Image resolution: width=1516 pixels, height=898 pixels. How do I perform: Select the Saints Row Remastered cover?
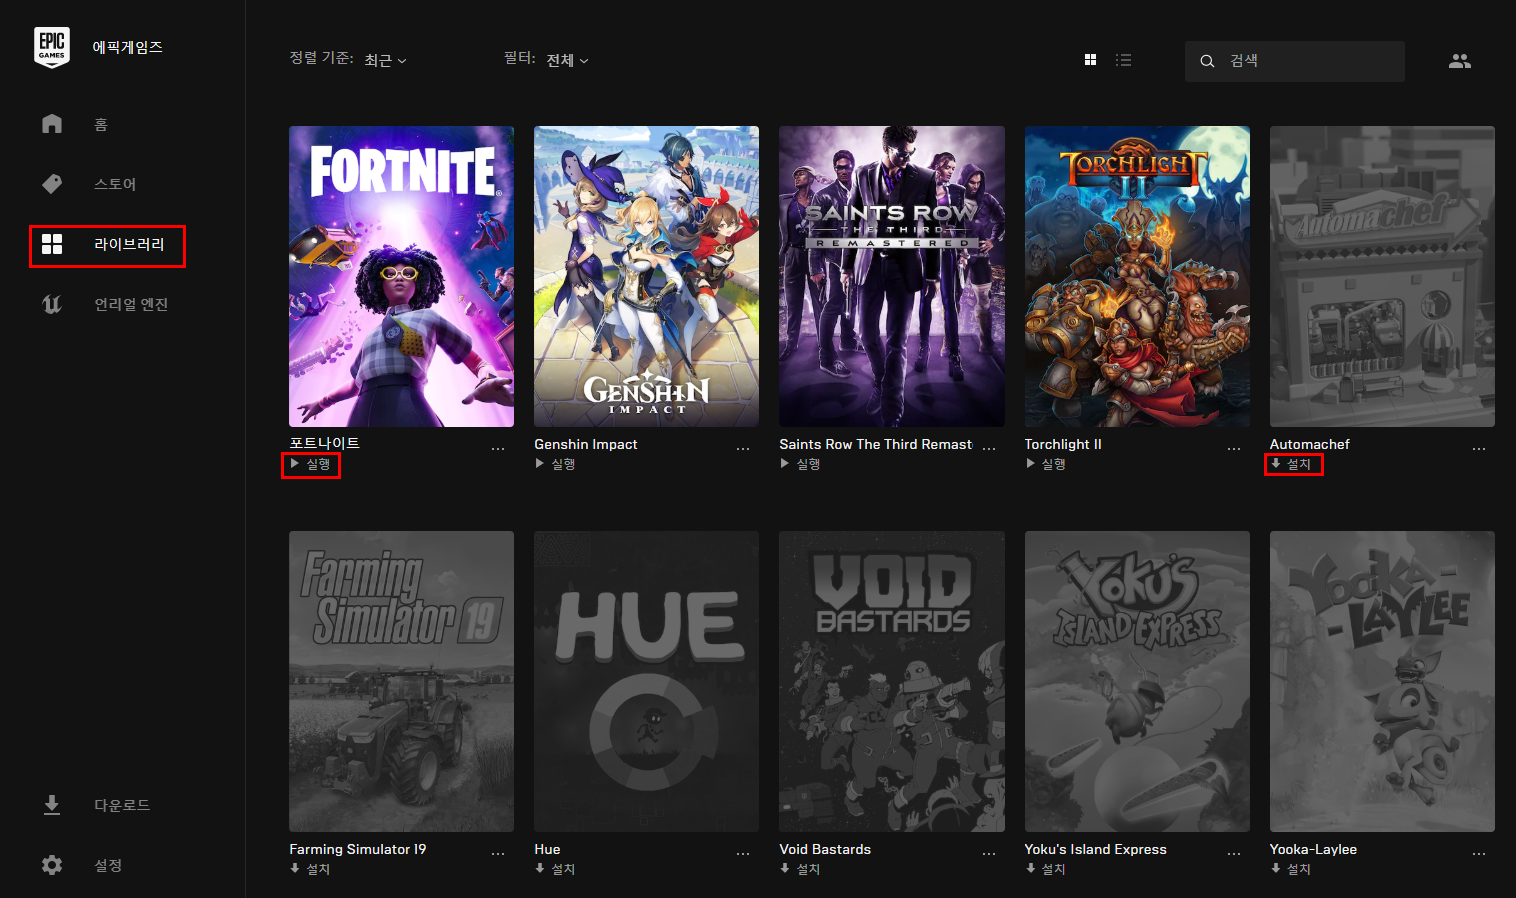click(x=892, y=276)
